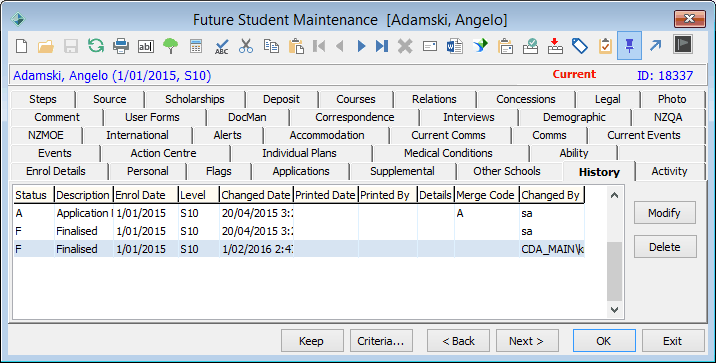Click the blue-green arrow bird icon
716x363 pixels.
pyautogui.click(x=480, y=46)
